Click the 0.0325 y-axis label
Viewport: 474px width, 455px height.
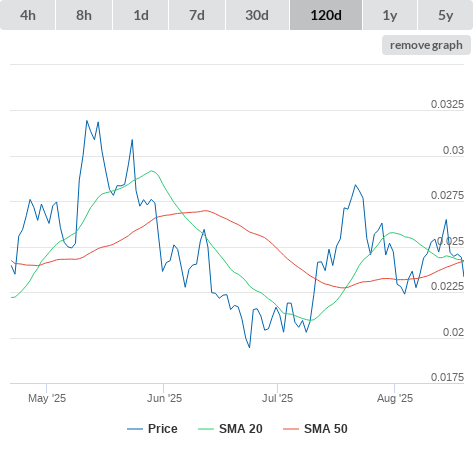coord(447,104)
